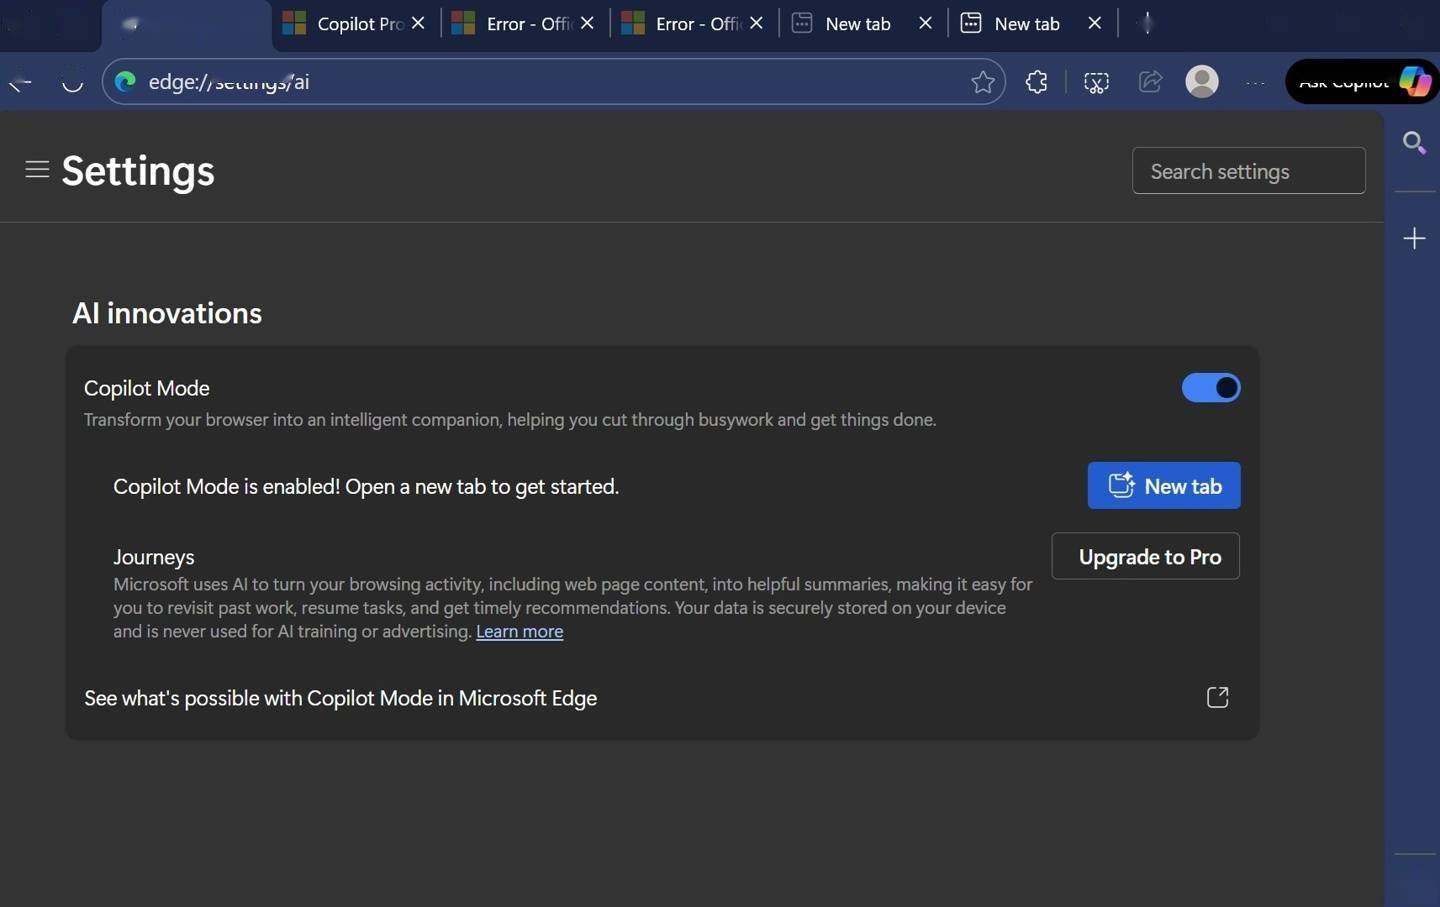Click the page reload icon
This screenshot has height=907, width=1440.
pyautogui.click(x=72, y=82)
